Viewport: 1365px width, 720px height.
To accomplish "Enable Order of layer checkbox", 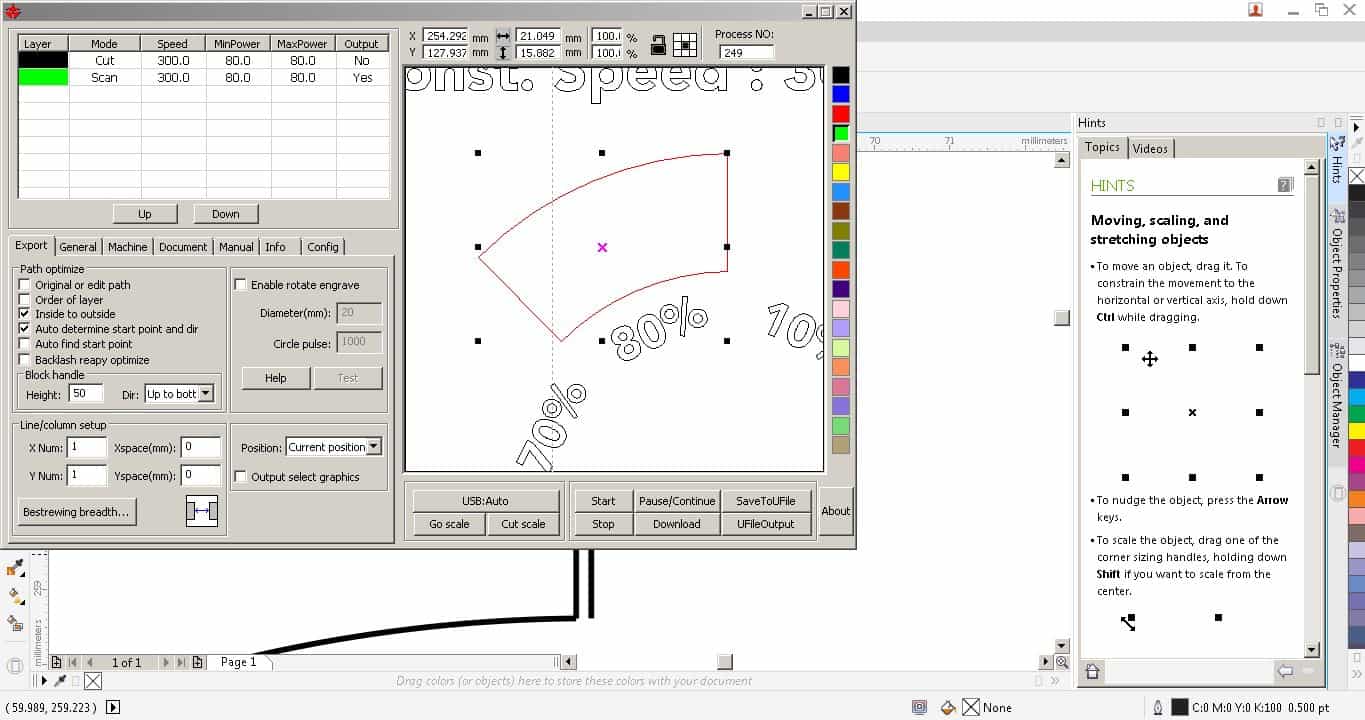I will pos(25,300).
